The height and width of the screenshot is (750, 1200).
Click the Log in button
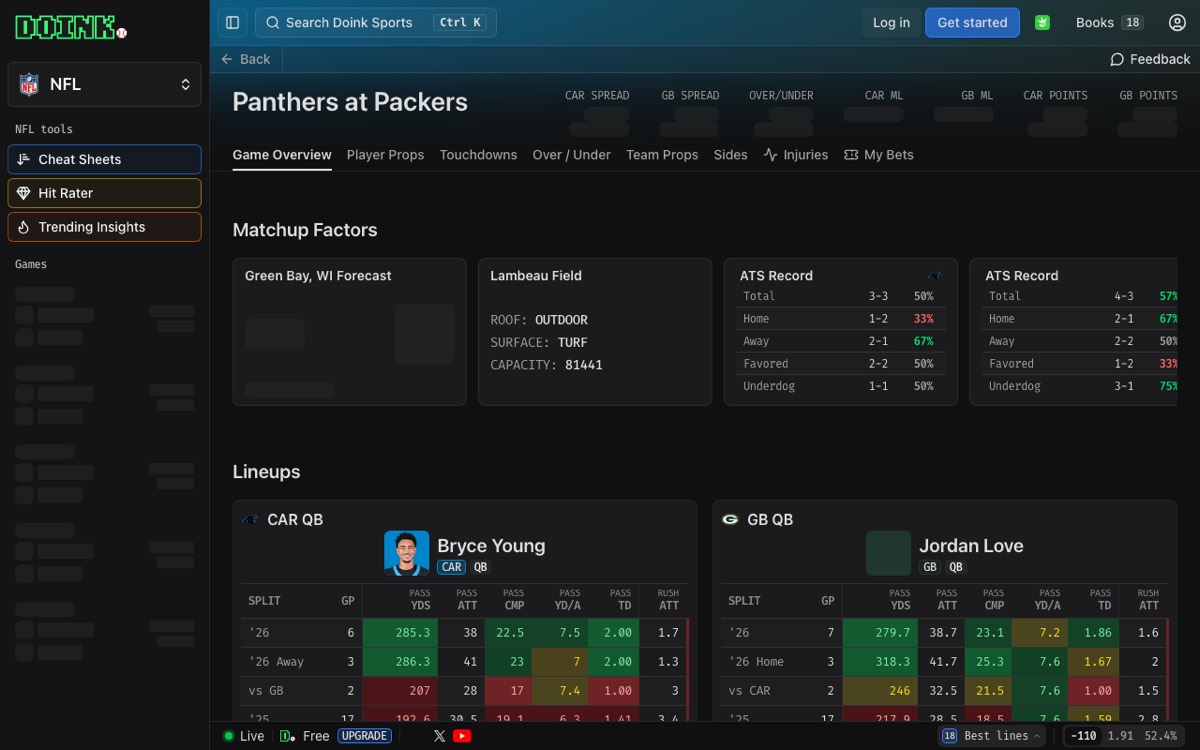891,22
